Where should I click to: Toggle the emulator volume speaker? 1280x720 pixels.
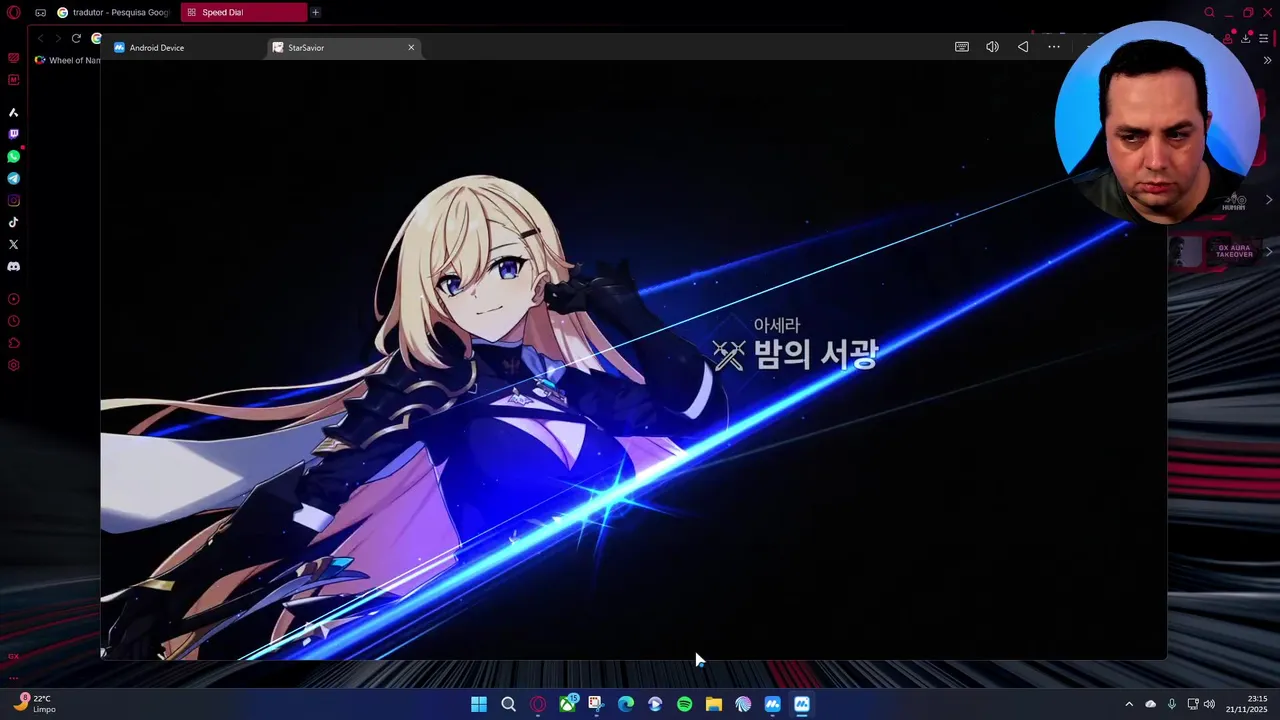(x=992, y=47)
